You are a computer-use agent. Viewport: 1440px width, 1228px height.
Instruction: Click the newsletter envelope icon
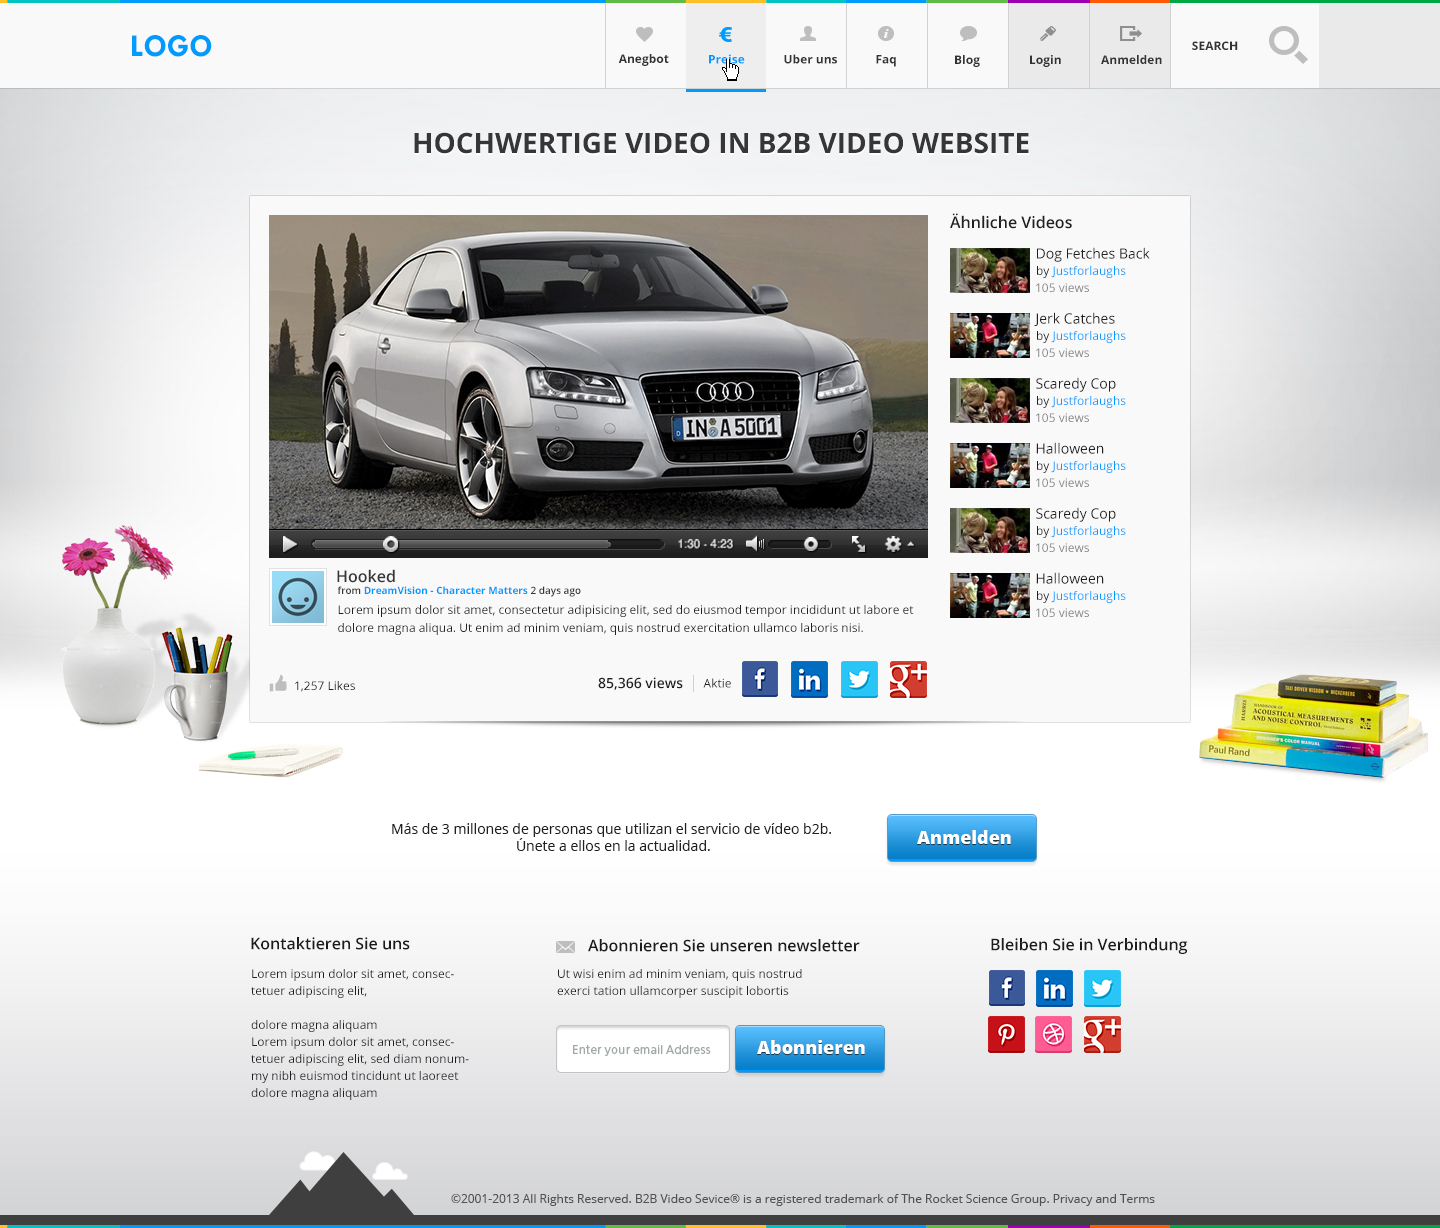click(565, 947)
